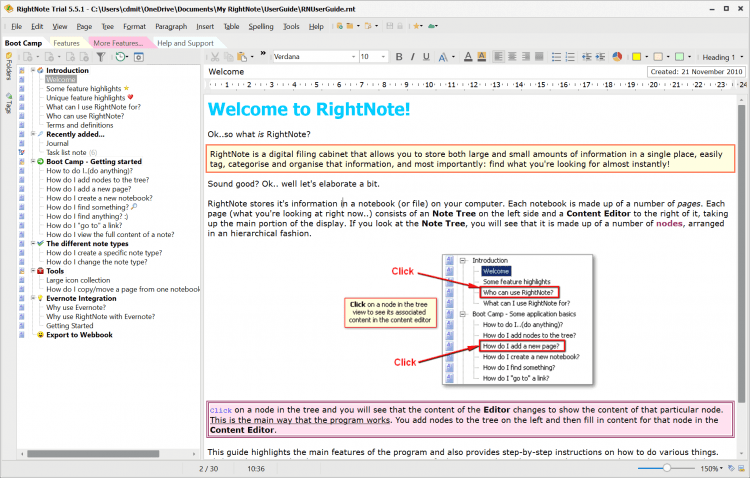Select 'How do I add a new page?' in the left note tree
Image resolution: width=750 pixels, height=478 pixels.
88,189
